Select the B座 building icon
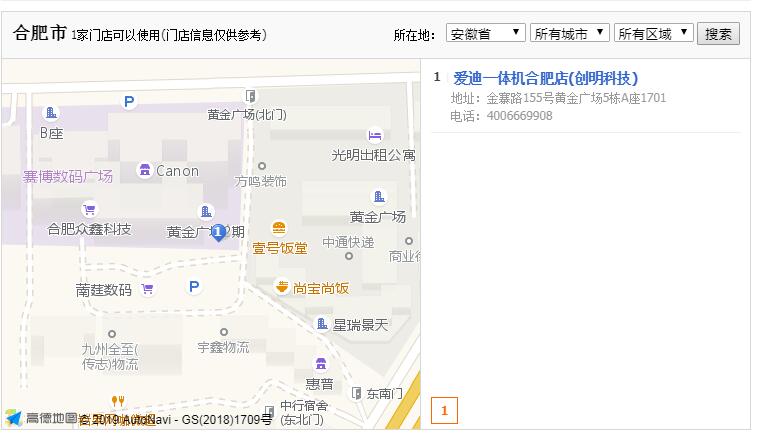The width and height of the screenshot is (757, 443). click(x=51, y=113)
